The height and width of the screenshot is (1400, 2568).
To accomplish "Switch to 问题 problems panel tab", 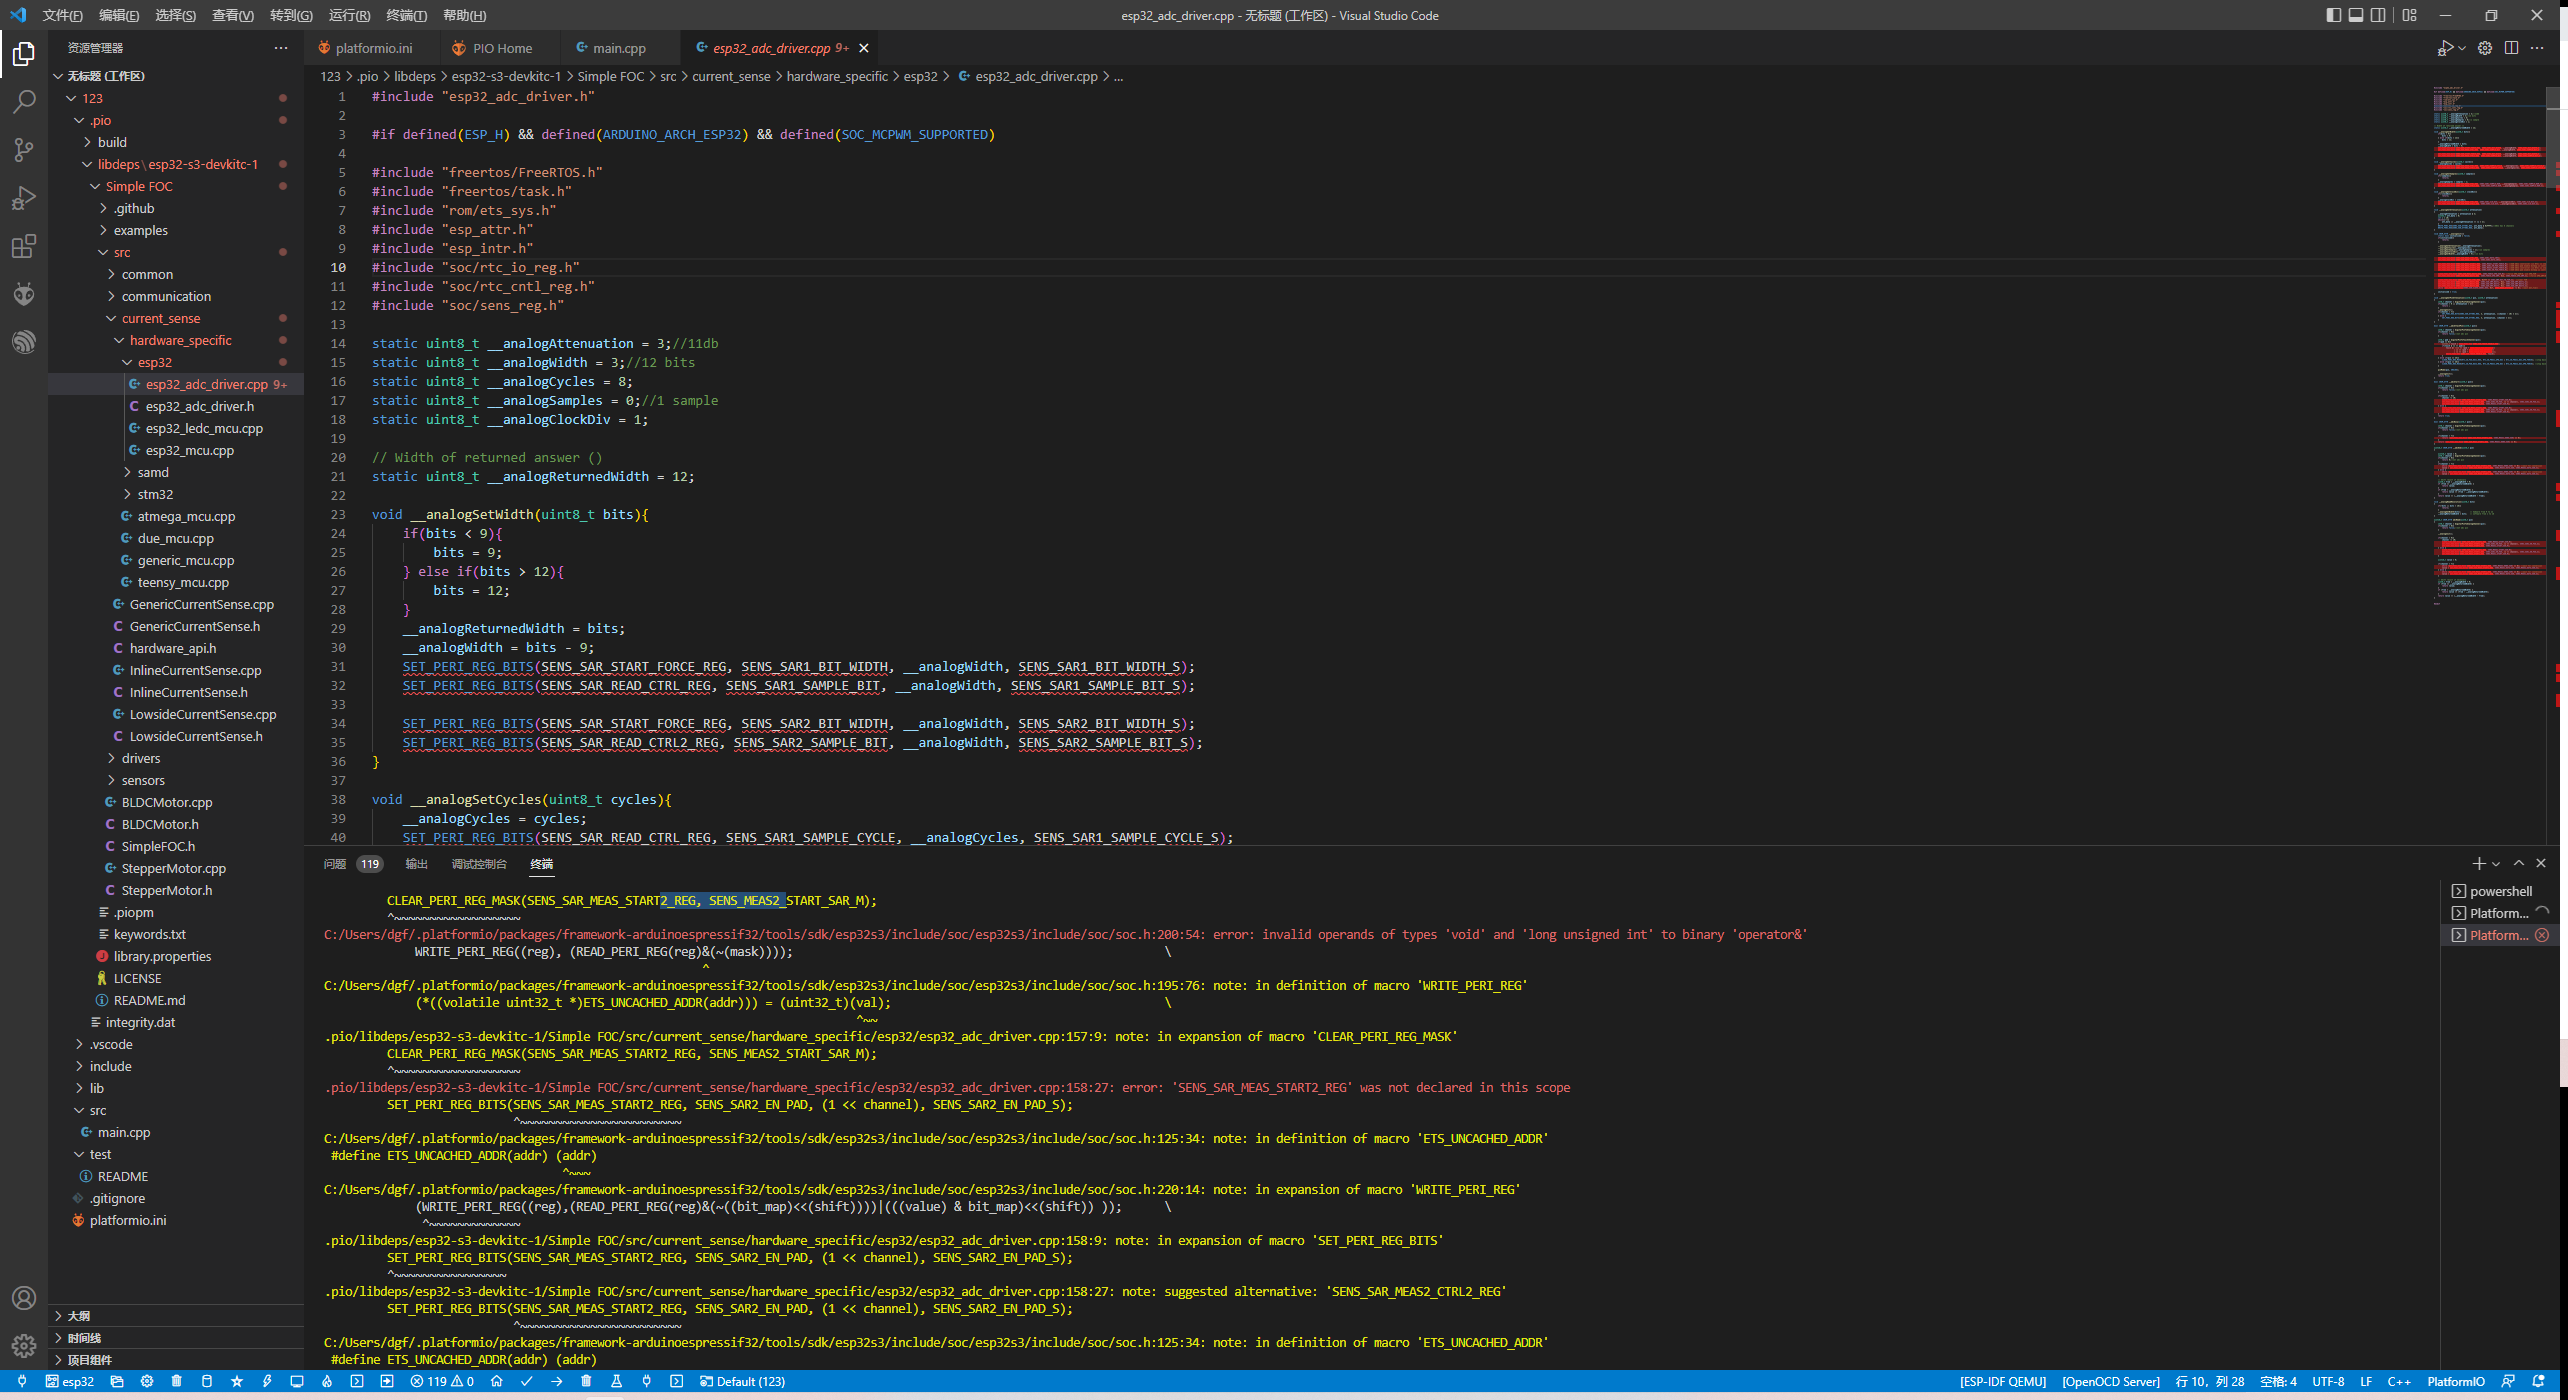I will click(x=335, y=864).
